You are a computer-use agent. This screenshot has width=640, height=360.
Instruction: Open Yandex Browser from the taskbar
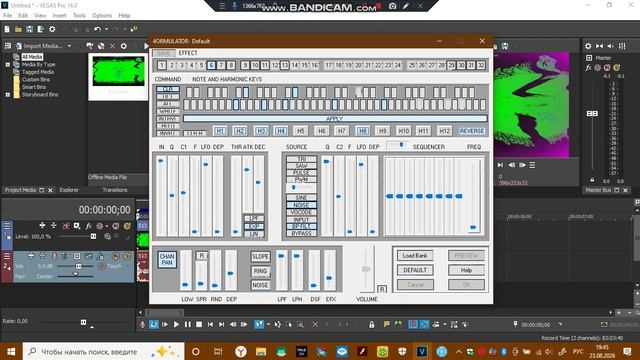click(241, 351)
